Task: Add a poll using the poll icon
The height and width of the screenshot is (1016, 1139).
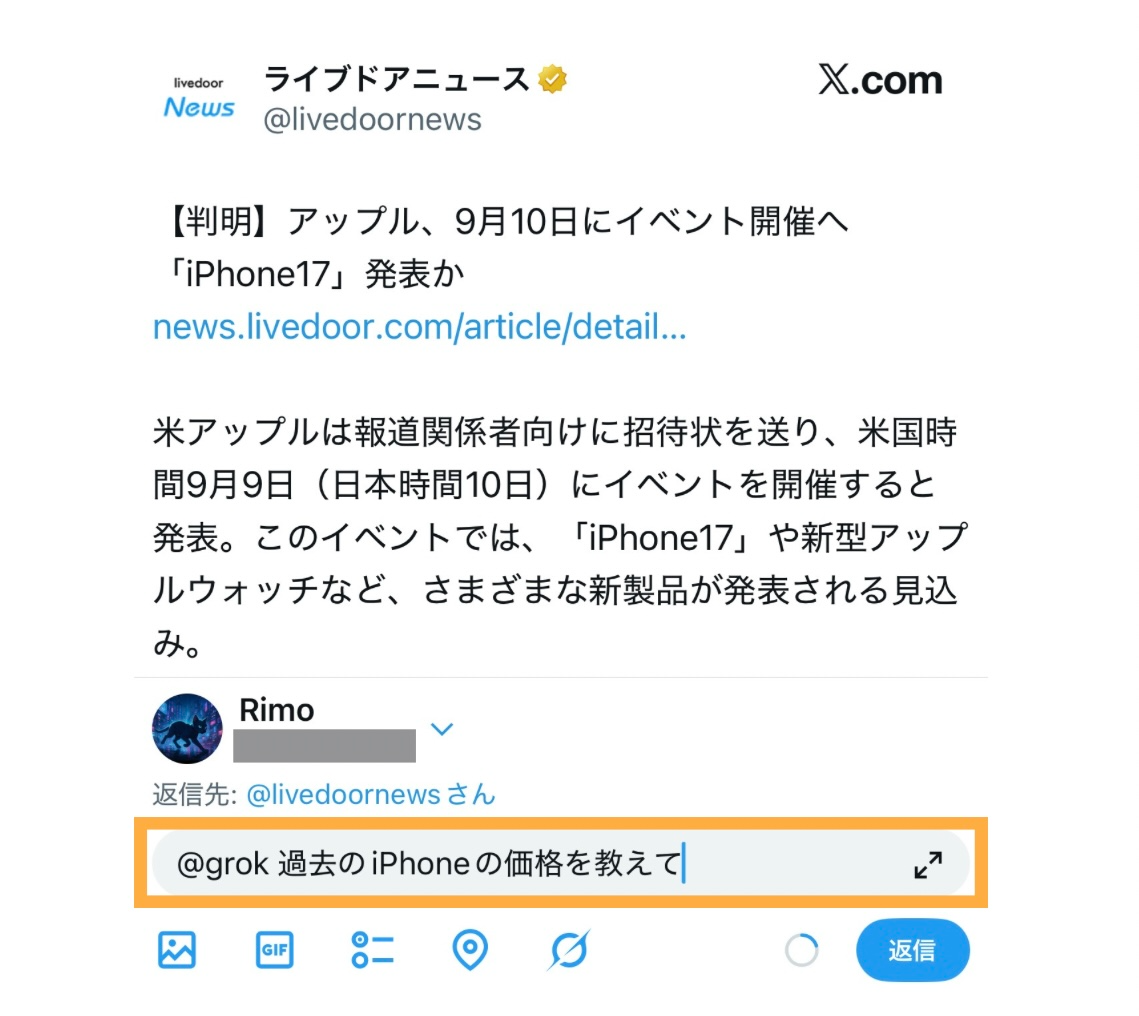Action: (x=372, y=949)
